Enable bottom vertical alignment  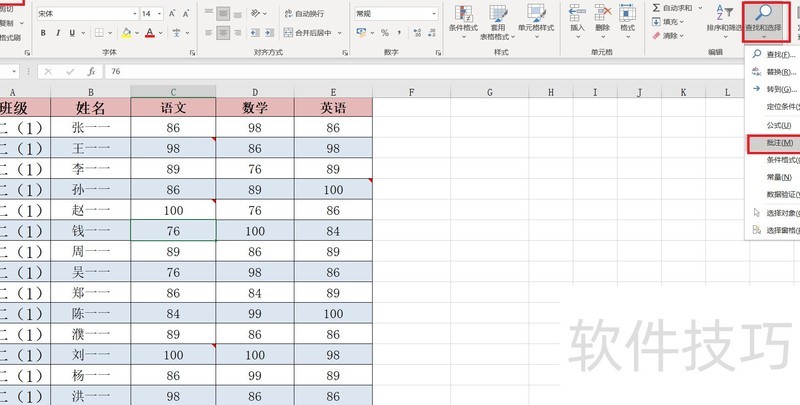237,13
